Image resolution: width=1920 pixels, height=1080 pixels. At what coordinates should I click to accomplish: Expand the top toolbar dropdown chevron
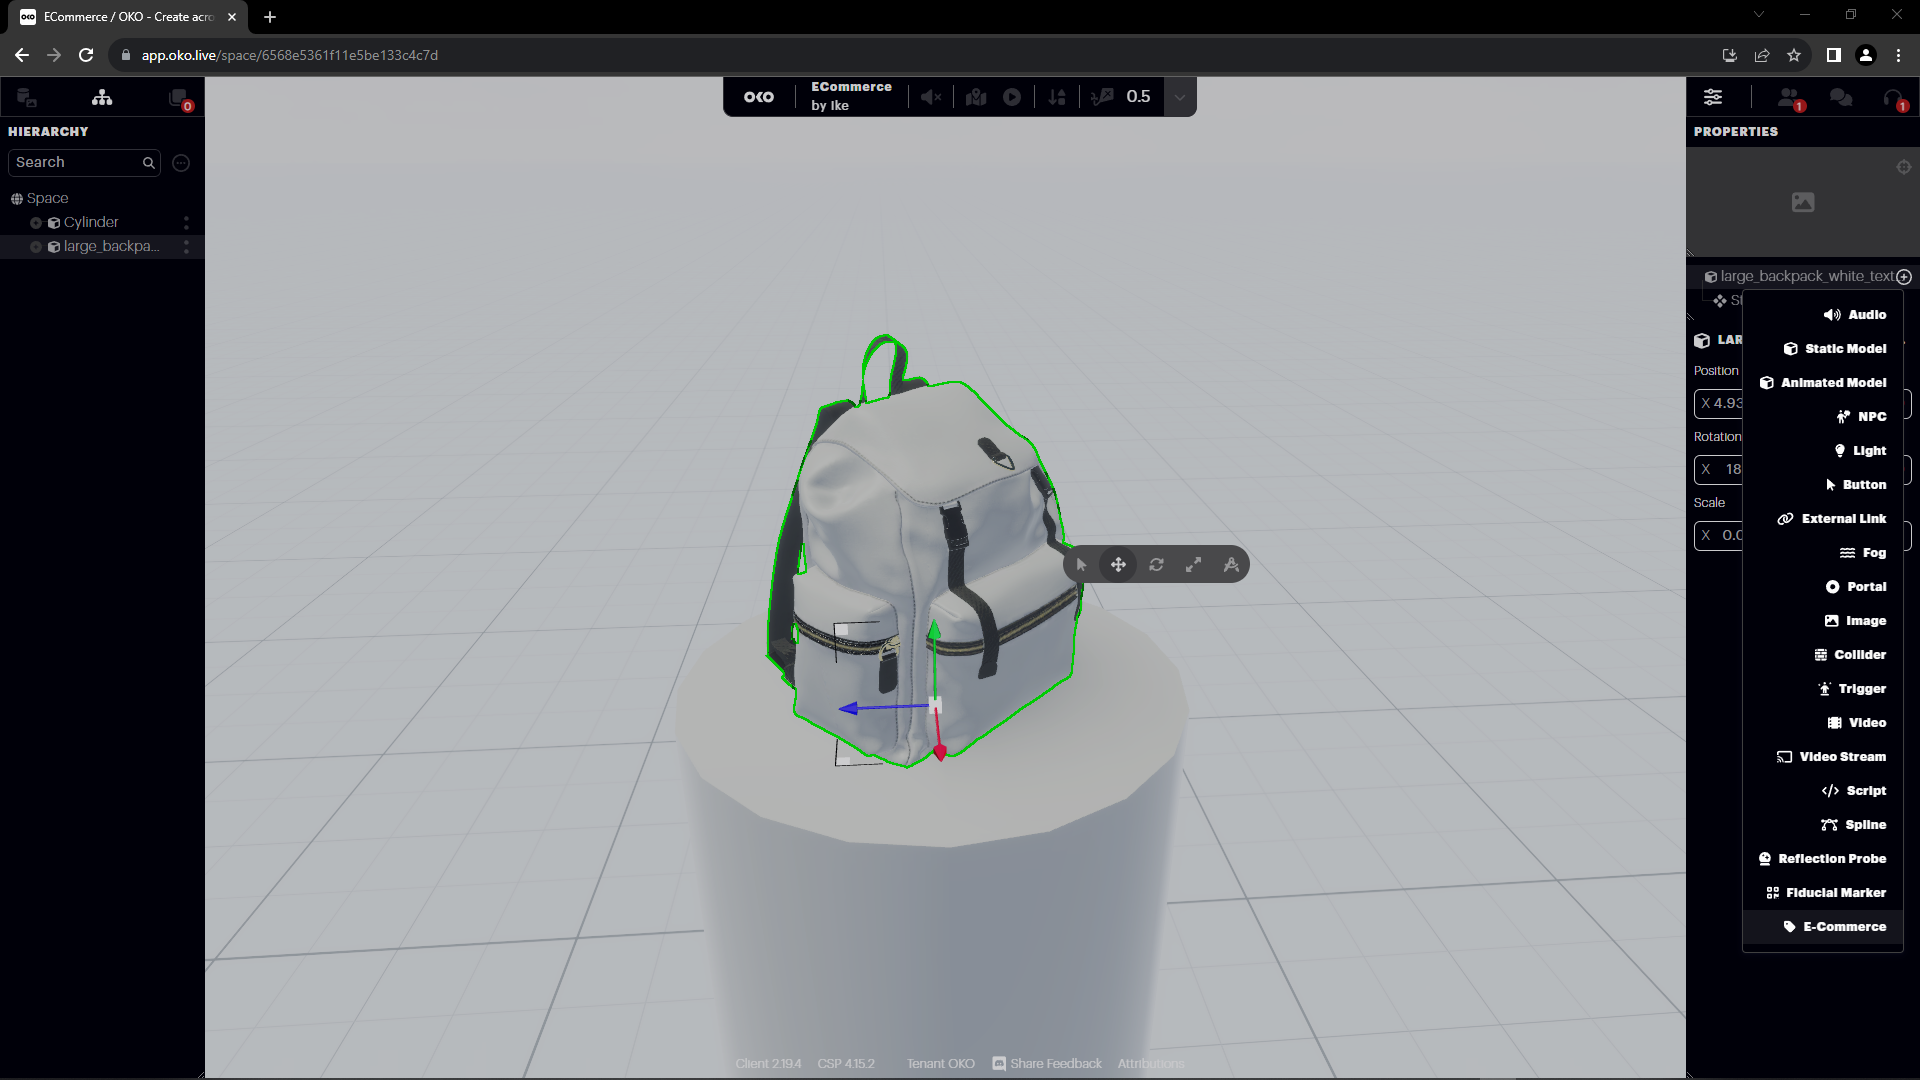(1180, 97)
